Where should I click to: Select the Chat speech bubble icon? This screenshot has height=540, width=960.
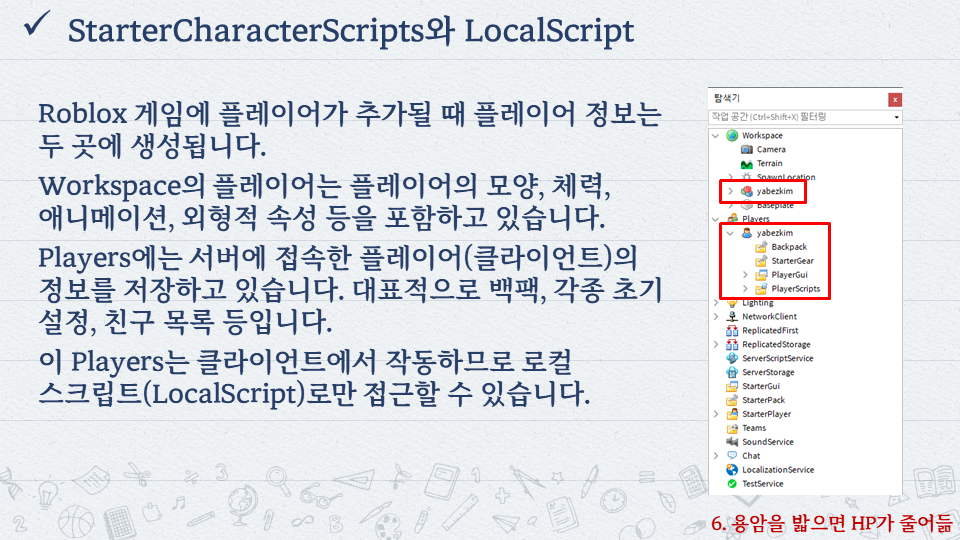coord(732,456)
